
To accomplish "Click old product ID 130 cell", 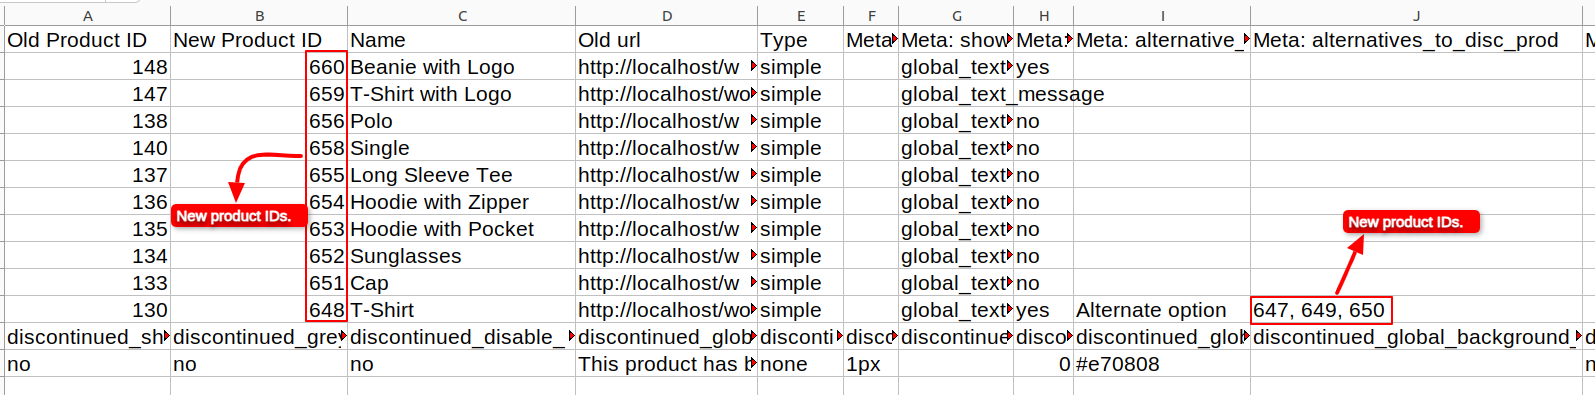I will tap(87, 310).
